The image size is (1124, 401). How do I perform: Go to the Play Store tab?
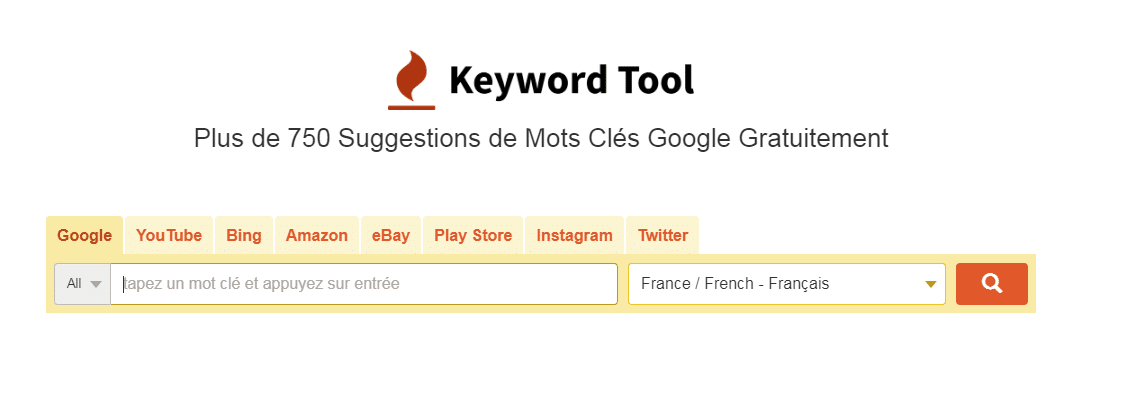[x=473, y=235]
